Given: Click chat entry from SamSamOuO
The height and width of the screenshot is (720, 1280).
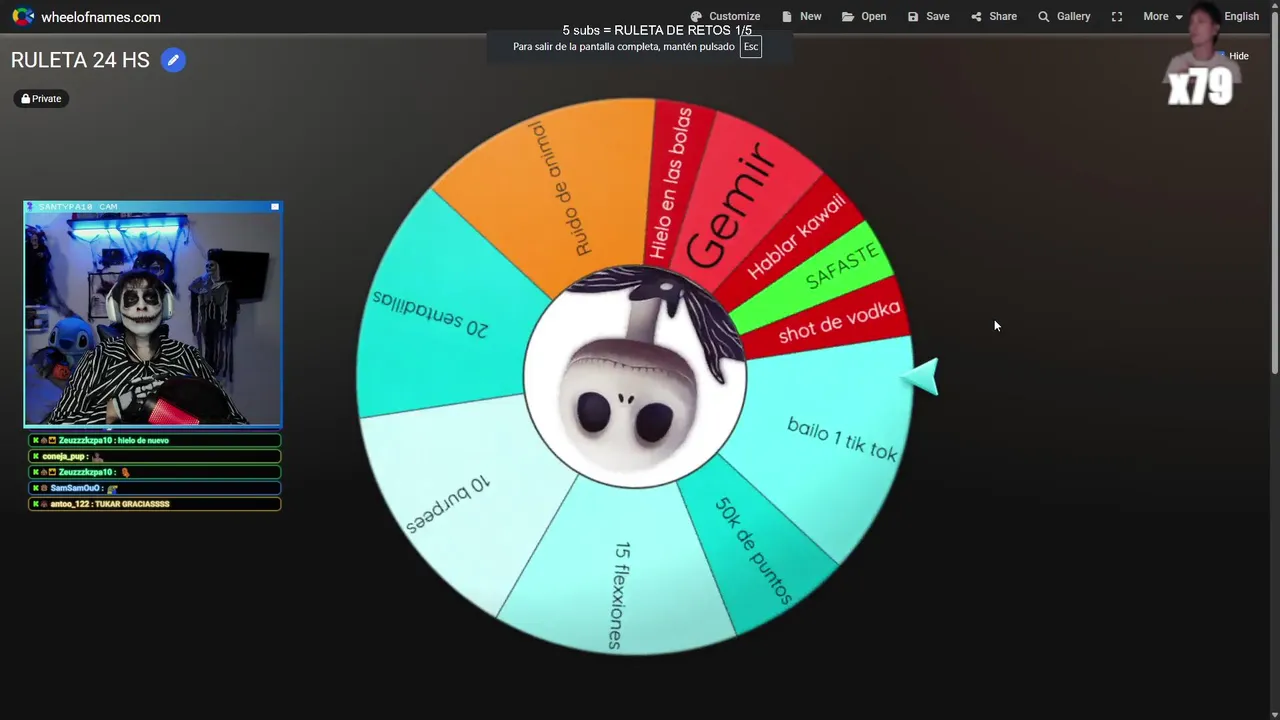Looking at the screenshot, I should 154,488.
